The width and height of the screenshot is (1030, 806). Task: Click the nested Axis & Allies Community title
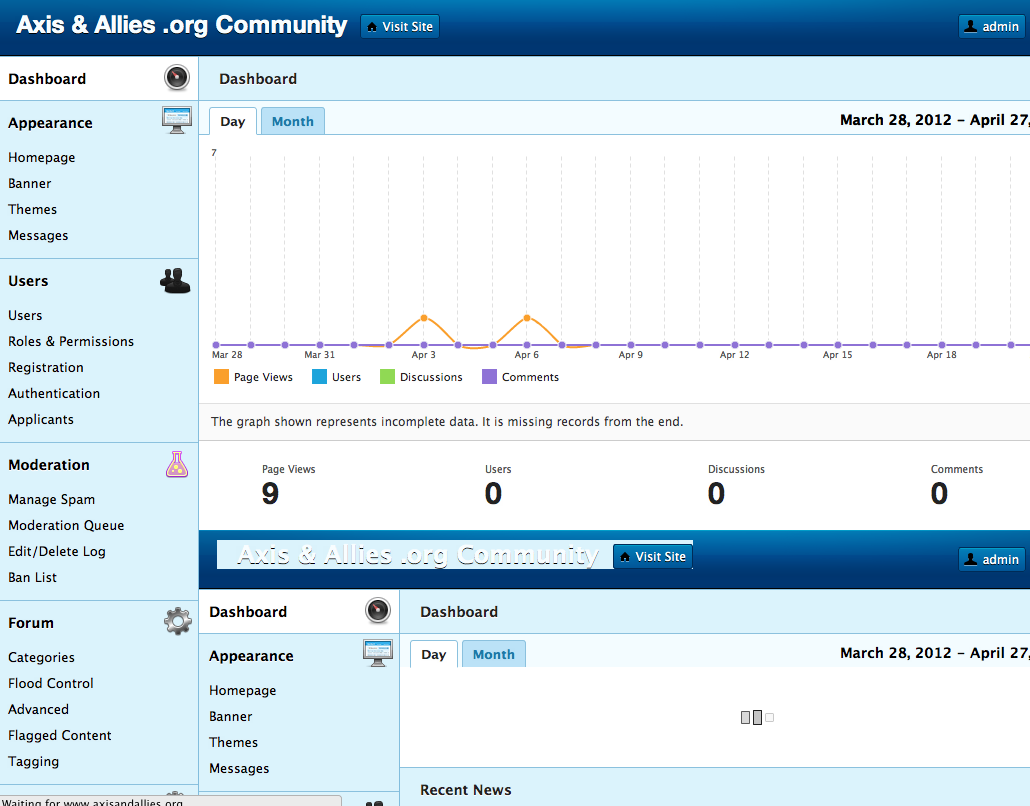tap(417, 555)
